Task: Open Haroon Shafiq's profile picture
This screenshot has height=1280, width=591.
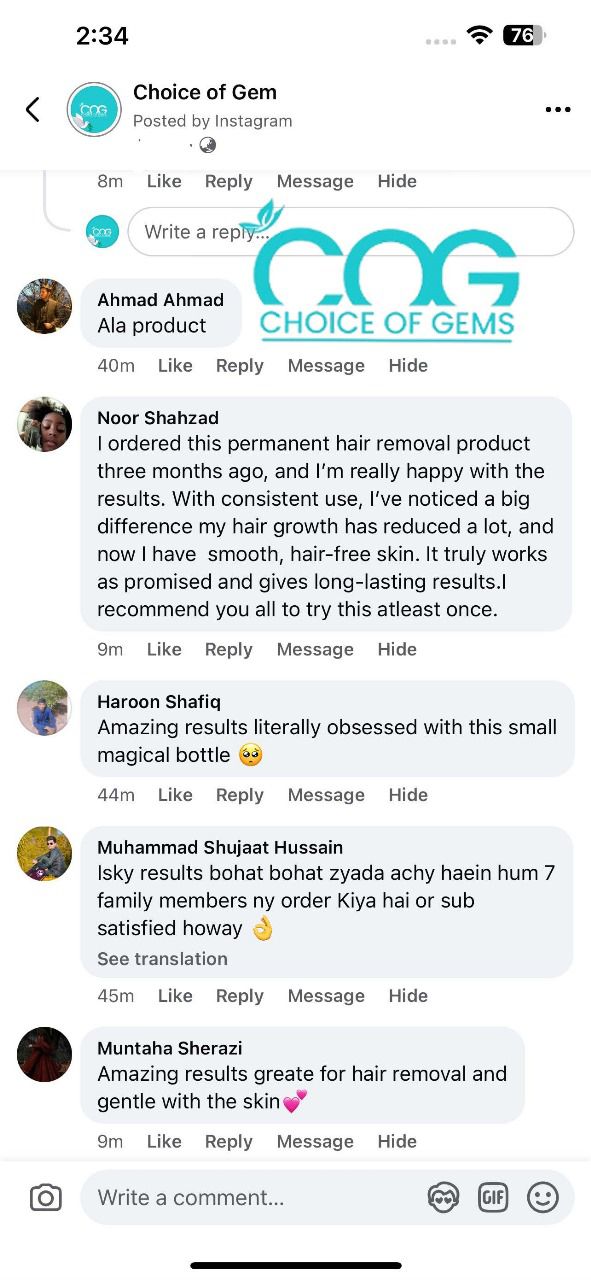Action: (x=44, y=708)
